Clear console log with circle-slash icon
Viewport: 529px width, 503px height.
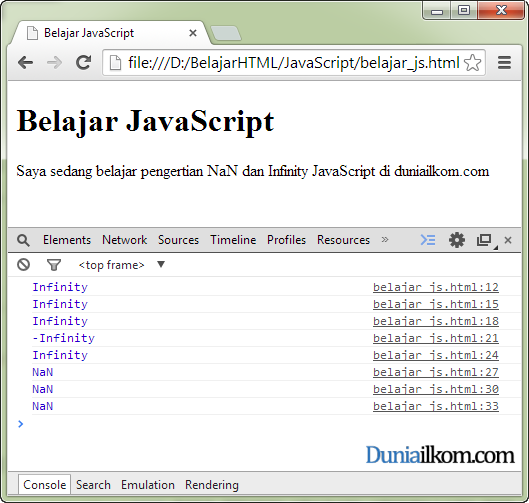[x=24, y=264]
